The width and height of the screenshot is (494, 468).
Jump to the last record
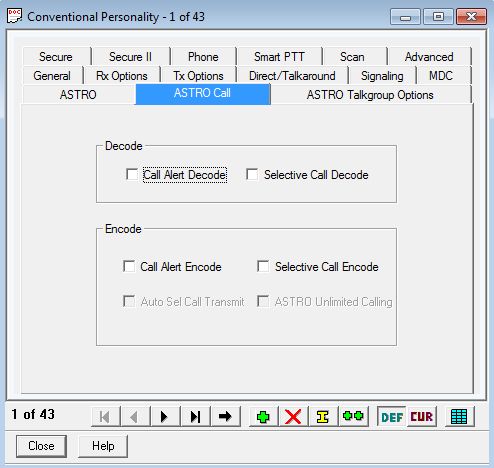[x=195, y=417]
